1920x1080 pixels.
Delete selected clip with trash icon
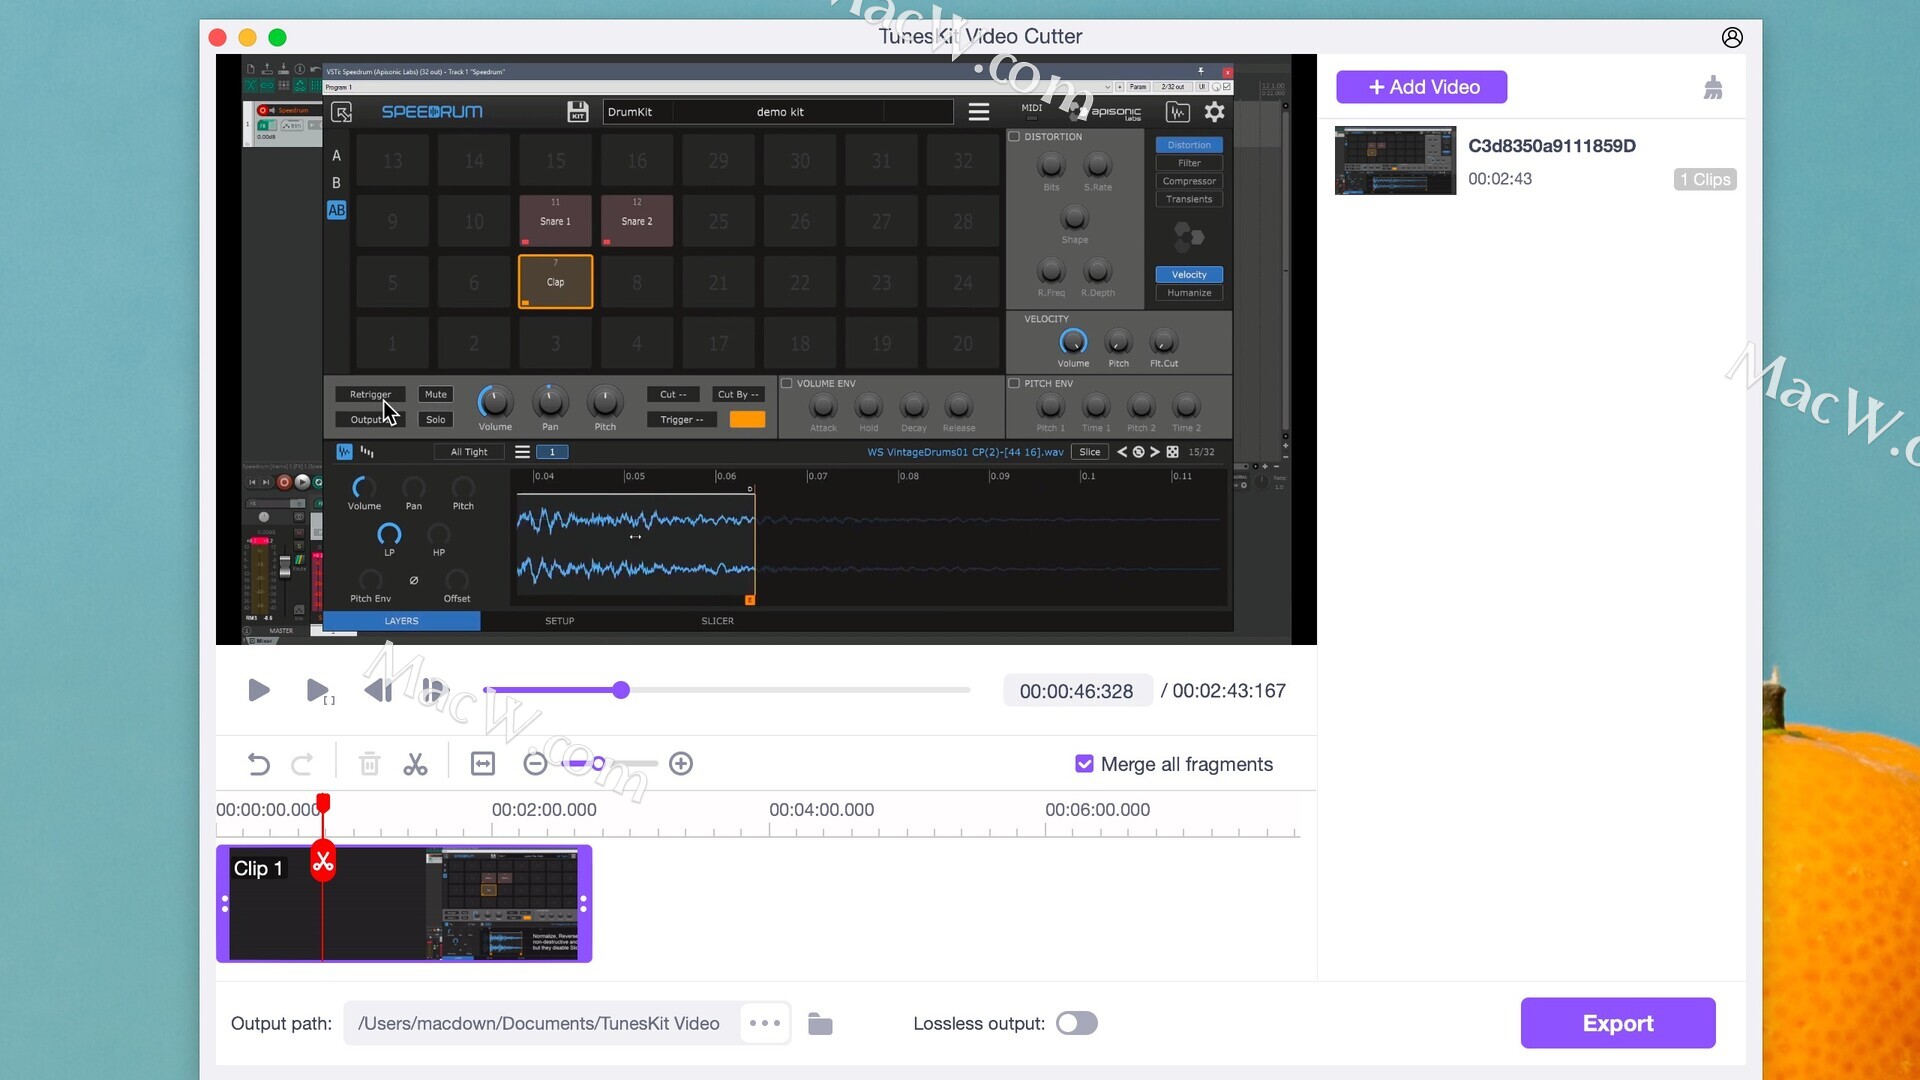click(369, 764)
